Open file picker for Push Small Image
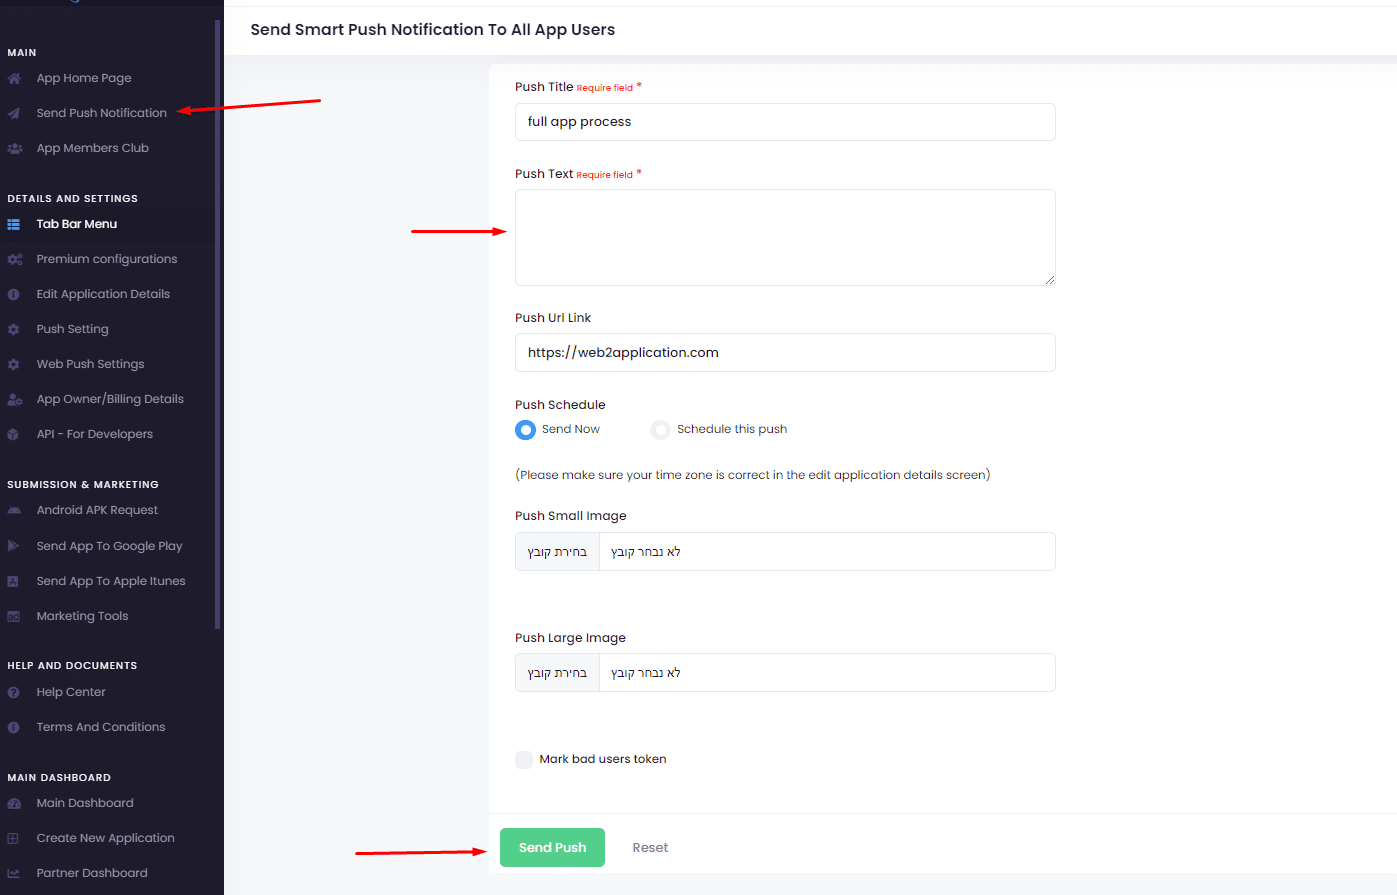 556,551
